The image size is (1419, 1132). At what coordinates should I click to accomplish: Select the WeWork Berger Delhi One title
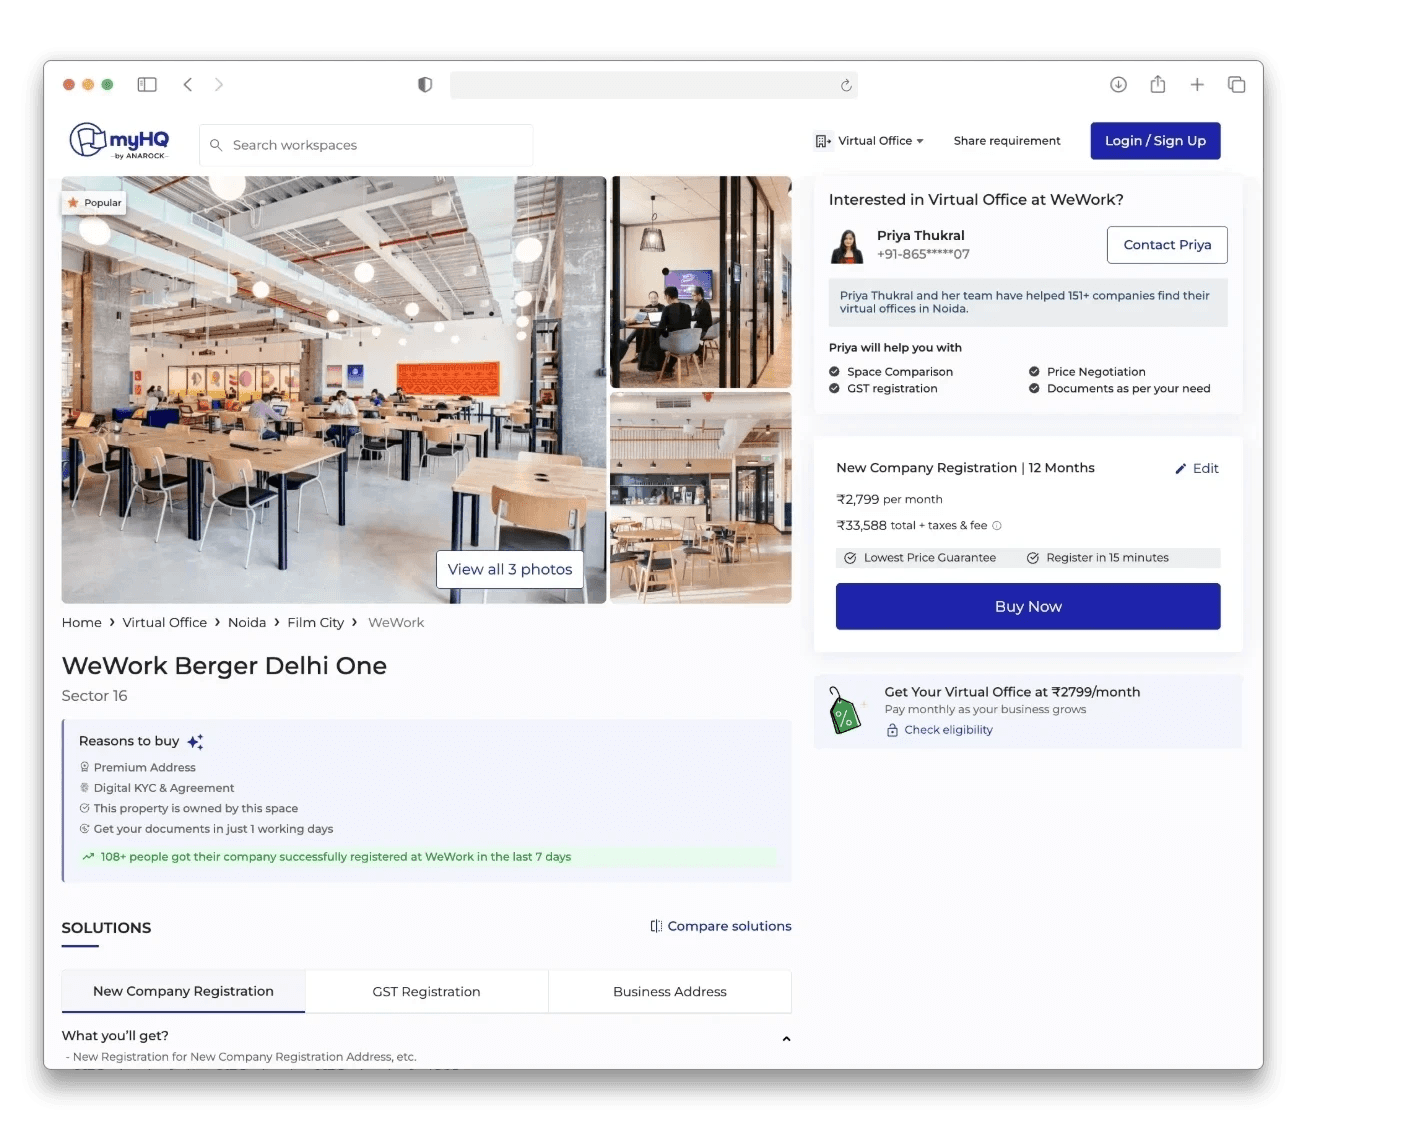(224, 667)
